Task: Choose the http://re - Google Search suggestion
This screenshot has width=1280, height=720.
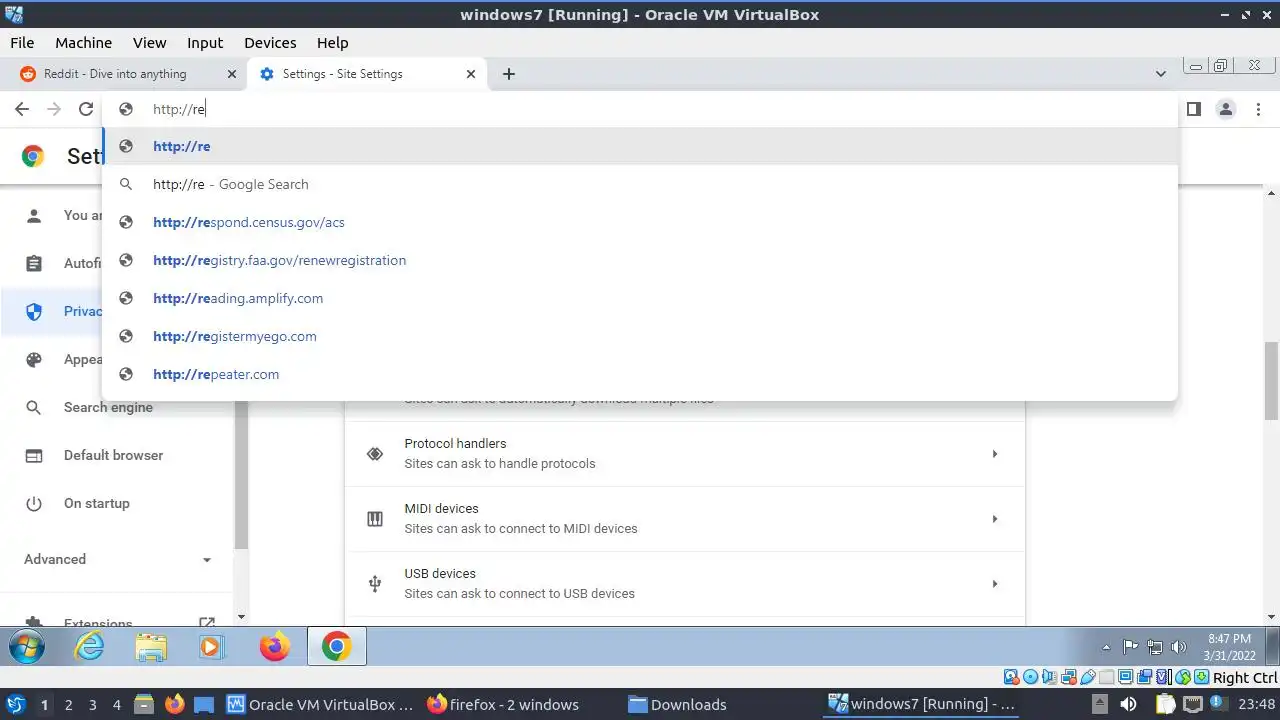Action: pyautogui.click(x=640, y=184)
